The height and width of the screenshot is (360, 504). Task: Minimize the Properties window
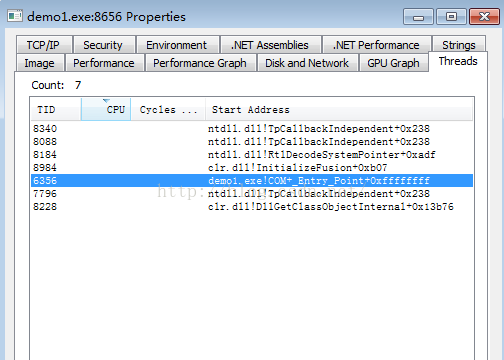[x=418, y=17]
